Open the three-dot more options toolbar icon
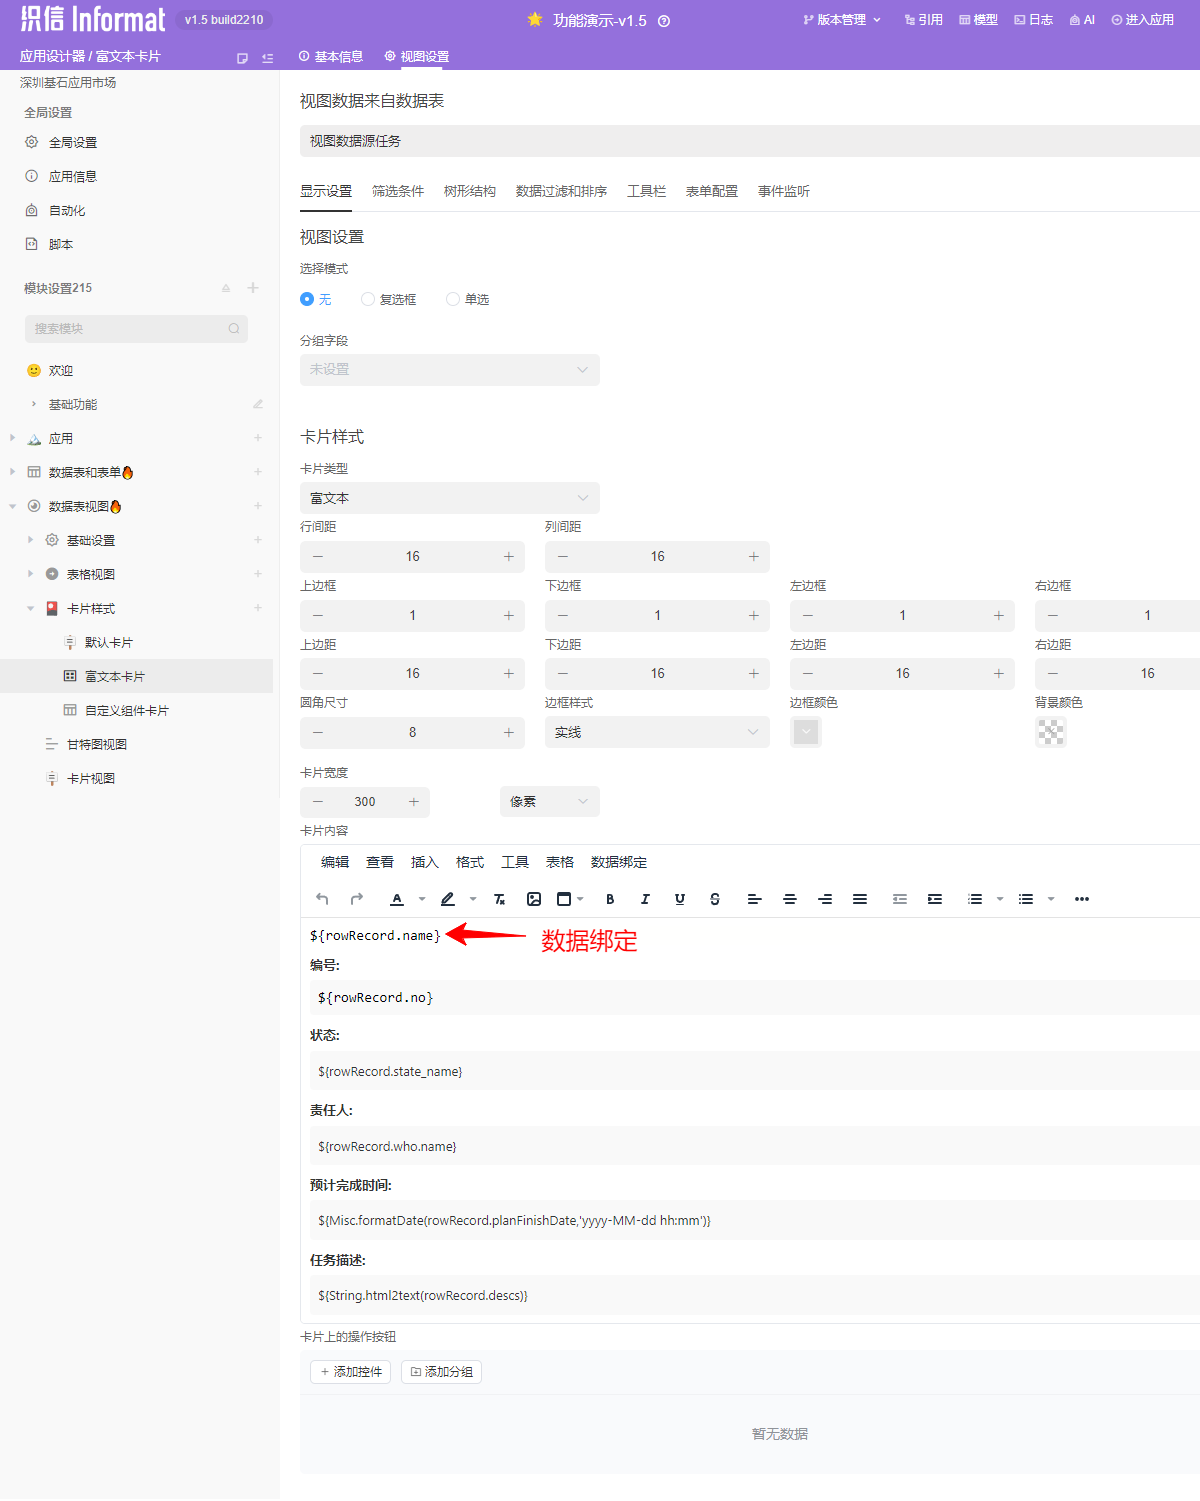Screen dimensions: 1200x1501 (1082, 899)
